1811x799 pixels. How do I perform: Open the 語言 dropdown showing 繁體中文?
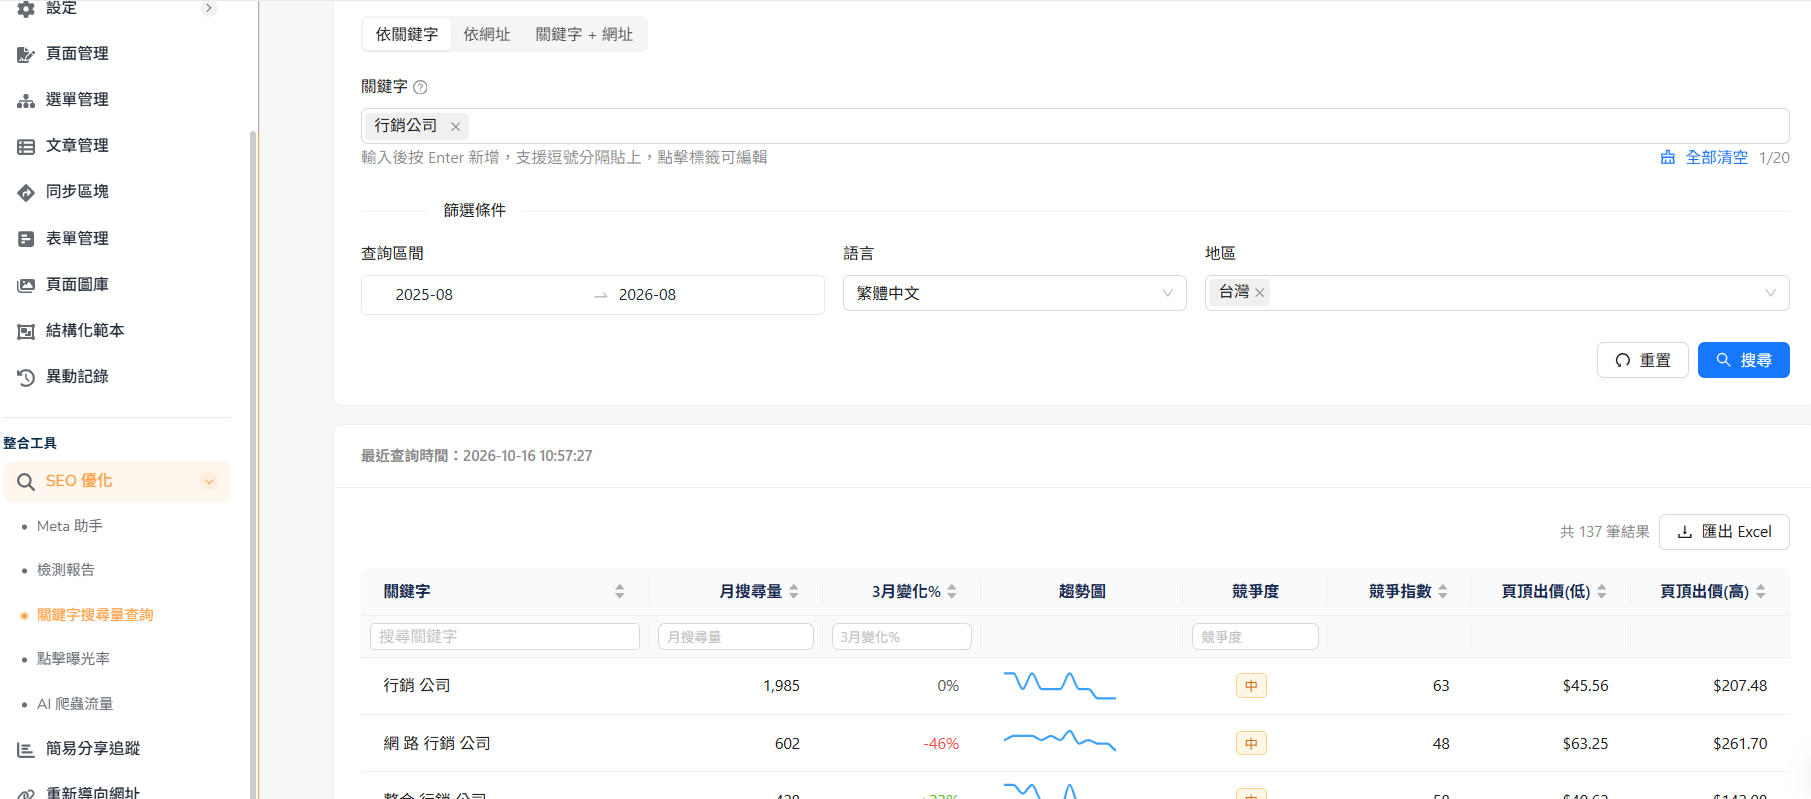pyautogui.click(x=1014, y=293)
